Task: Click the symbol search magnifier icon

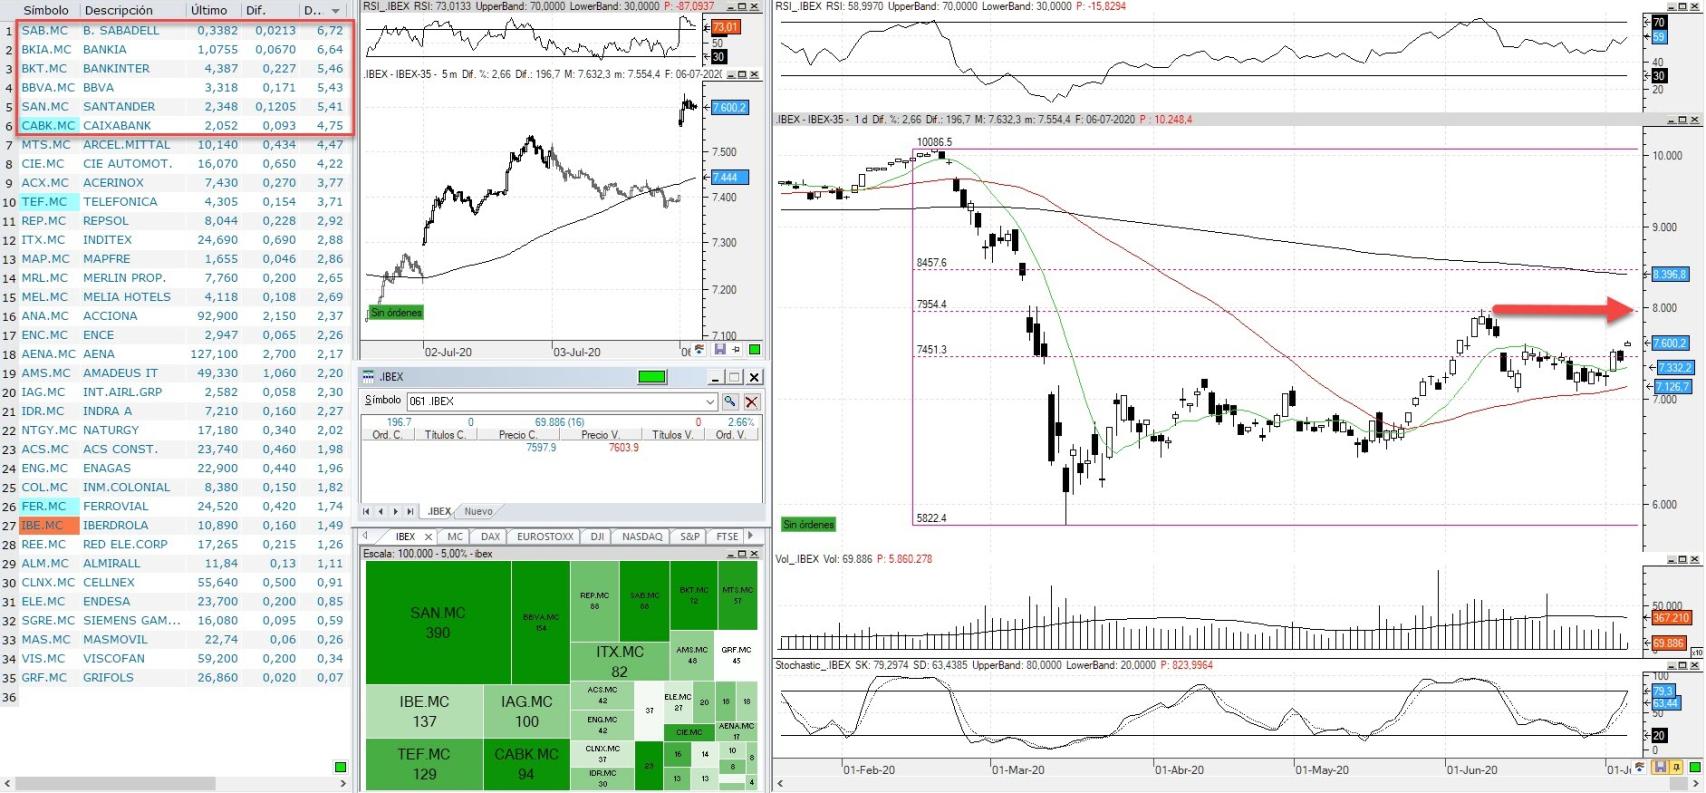Action: (730, 401)
